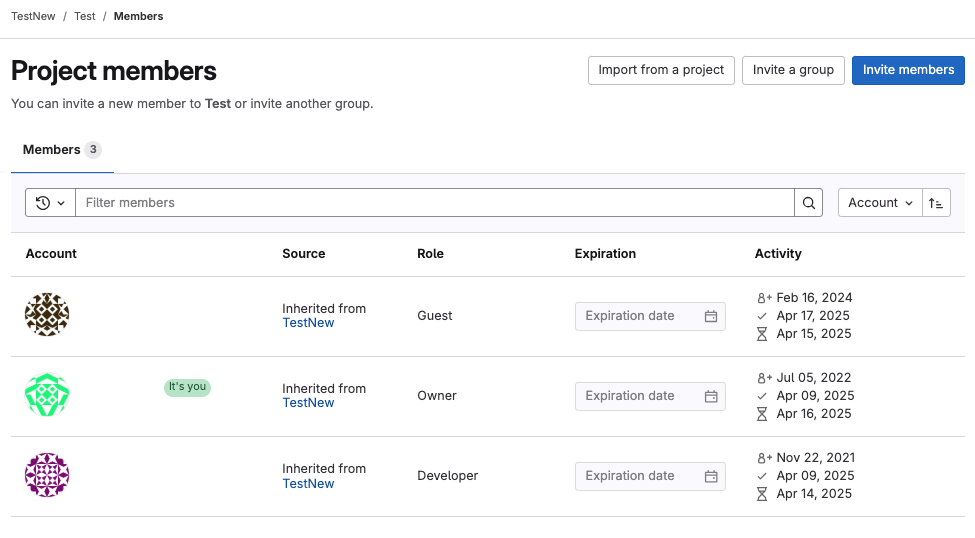Image resolution: width=975 pixels, height=538 pixels.
Task: Go to TestNew in the breadcrumb
Action: point(33,16)
